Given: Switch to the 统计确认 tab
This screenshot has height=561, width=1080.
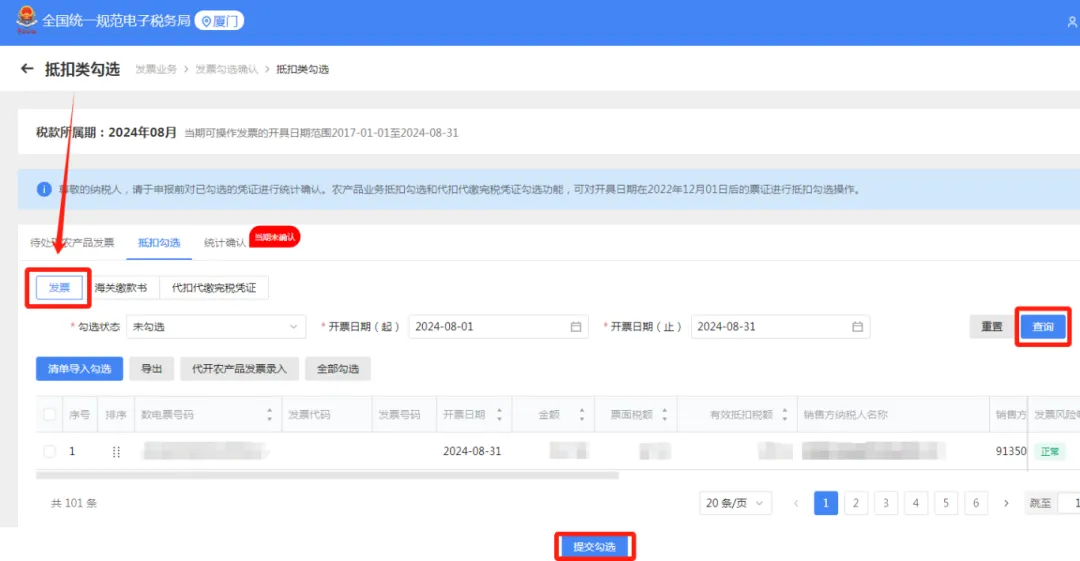Looking at the screenshot, I should click(225, 243).
